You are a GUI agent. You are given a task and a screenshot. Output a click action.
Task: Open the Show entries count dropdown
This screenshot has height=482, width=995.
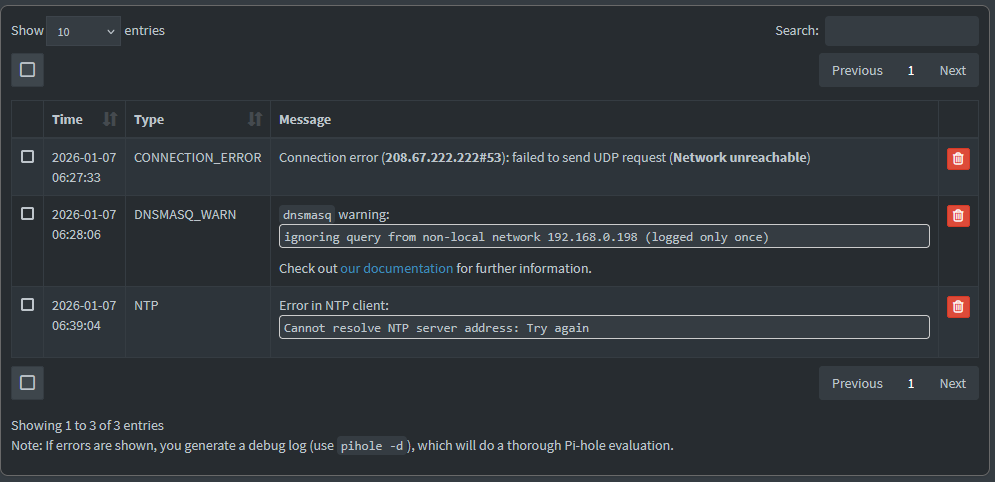(x=83, y=31)
